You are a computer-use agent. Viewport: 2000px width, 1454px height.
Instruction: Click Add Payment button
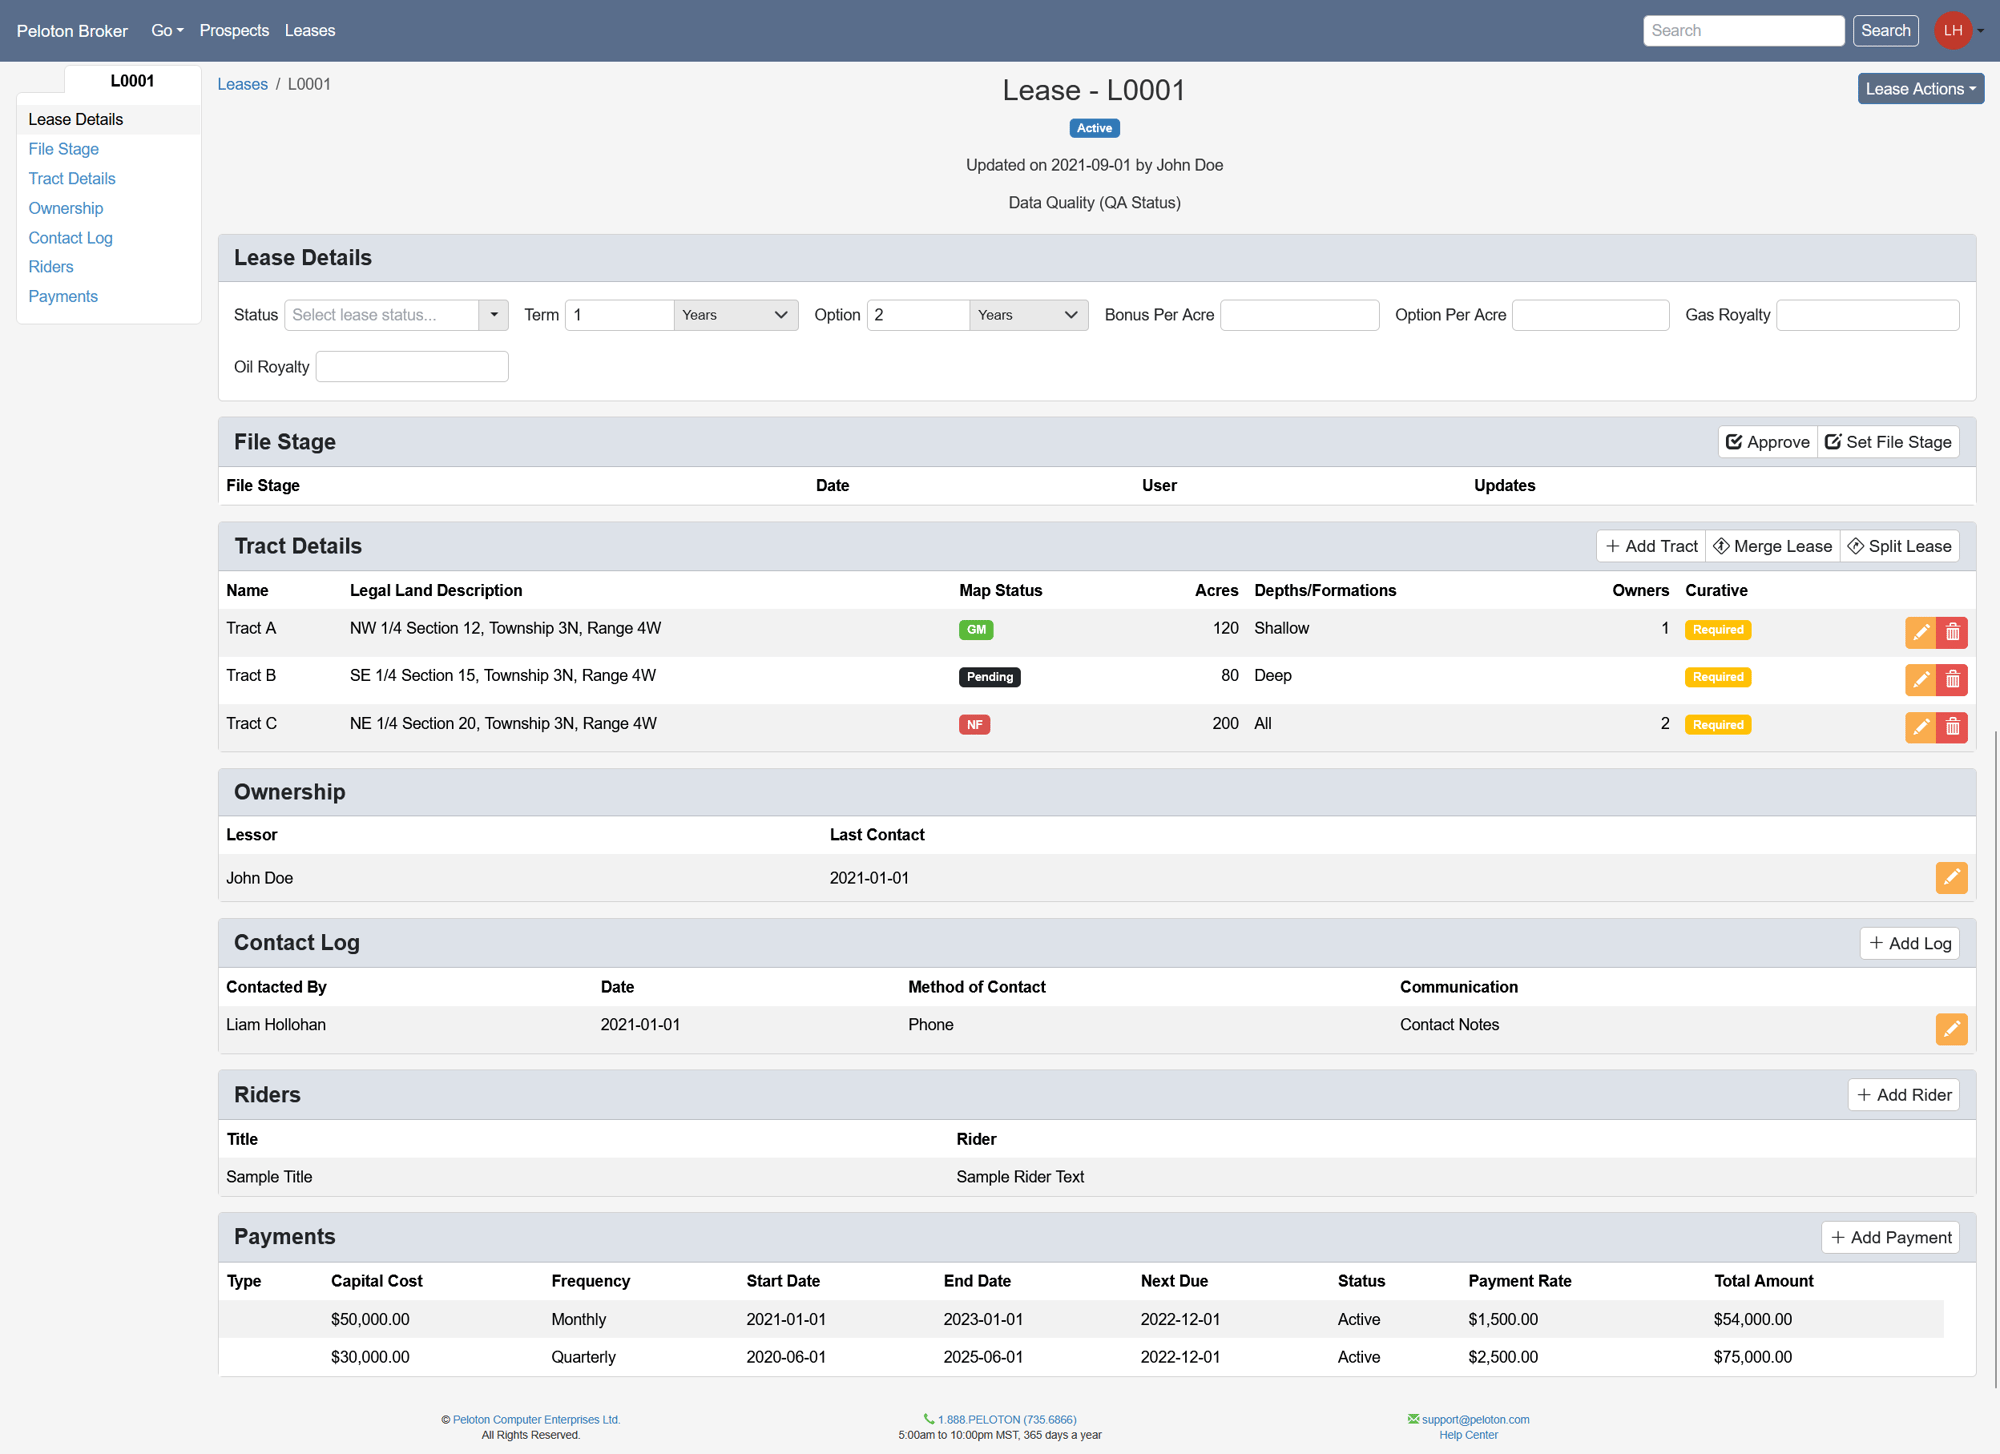pyautogui.click(x=1890, y=1237)
